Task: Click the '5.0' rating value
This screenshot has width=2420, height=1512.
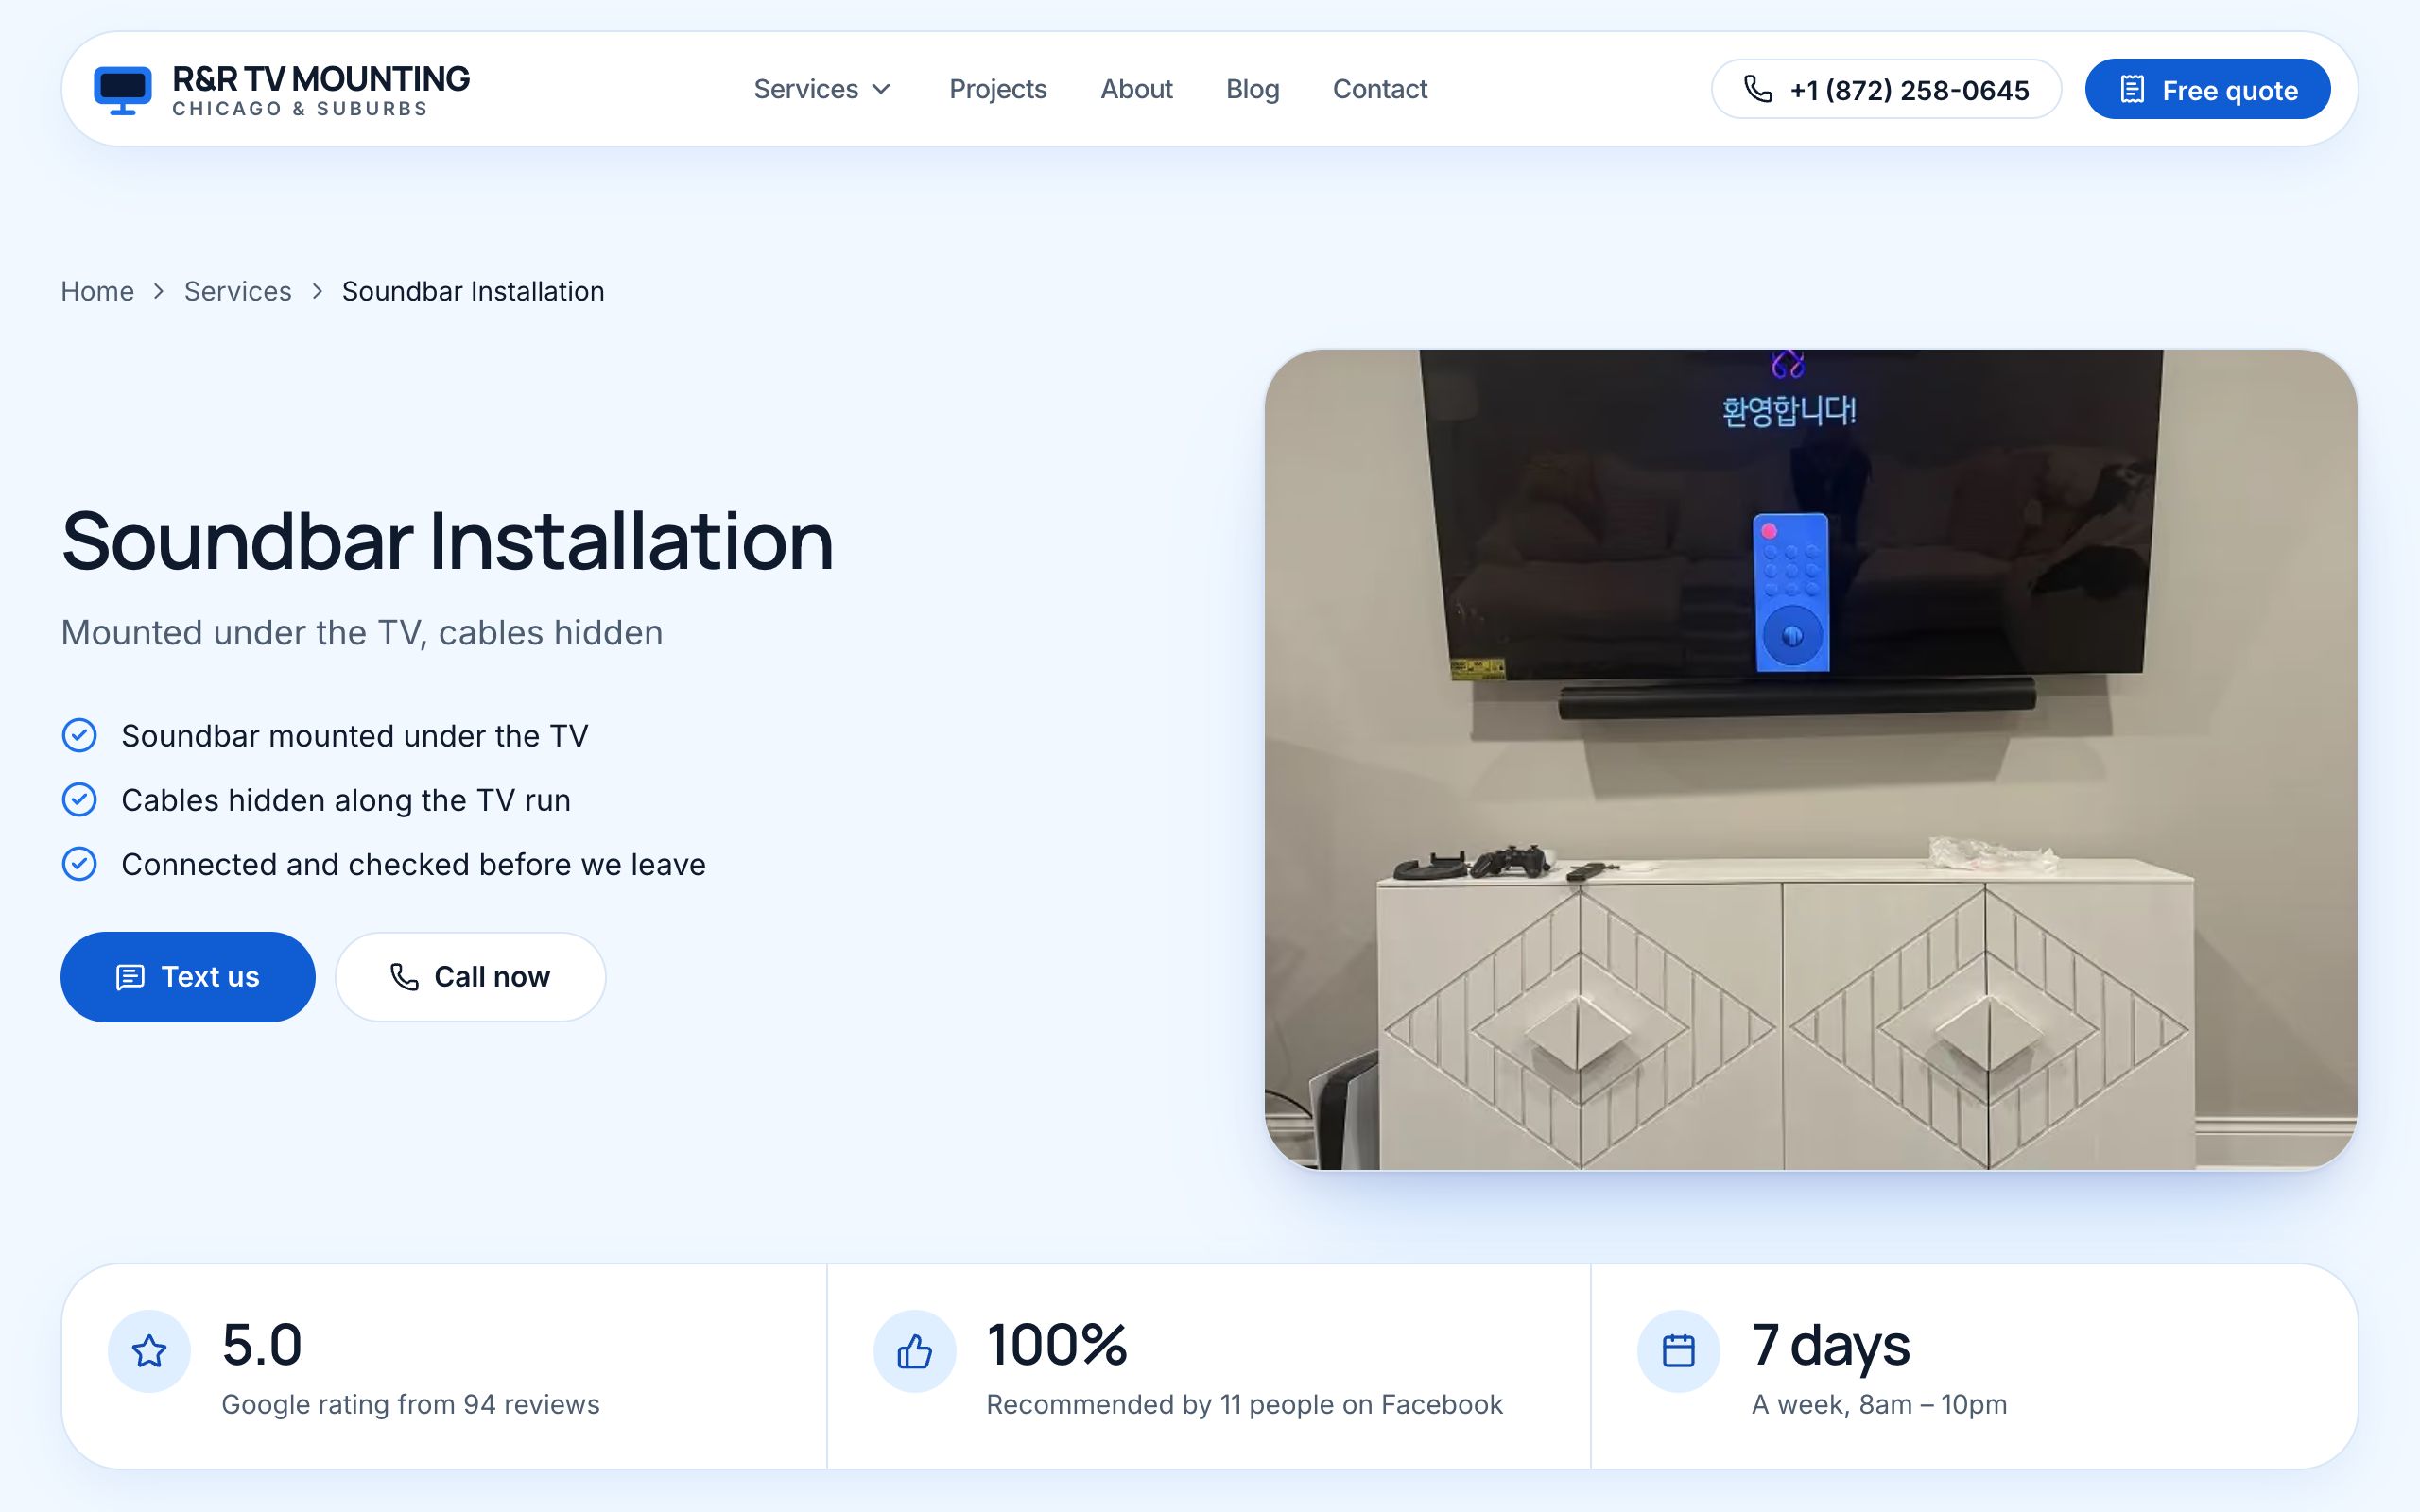Action: (262, 1344)
